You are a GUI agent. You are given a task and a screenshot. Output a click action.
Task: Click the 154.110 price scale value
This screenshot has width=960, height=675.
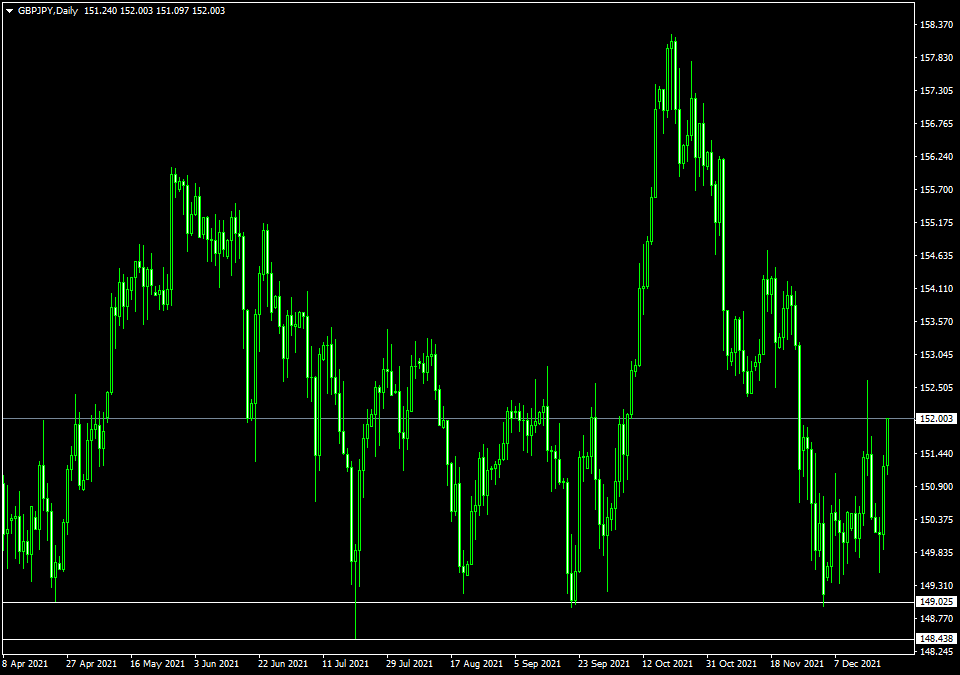(x=937, y=288)
